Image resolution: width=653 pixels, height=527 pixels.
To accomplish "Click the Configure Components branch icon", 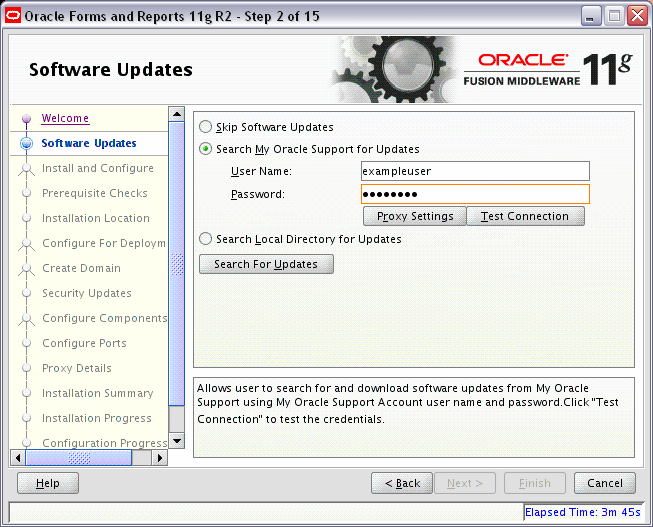I will click(x=27, y=320).
